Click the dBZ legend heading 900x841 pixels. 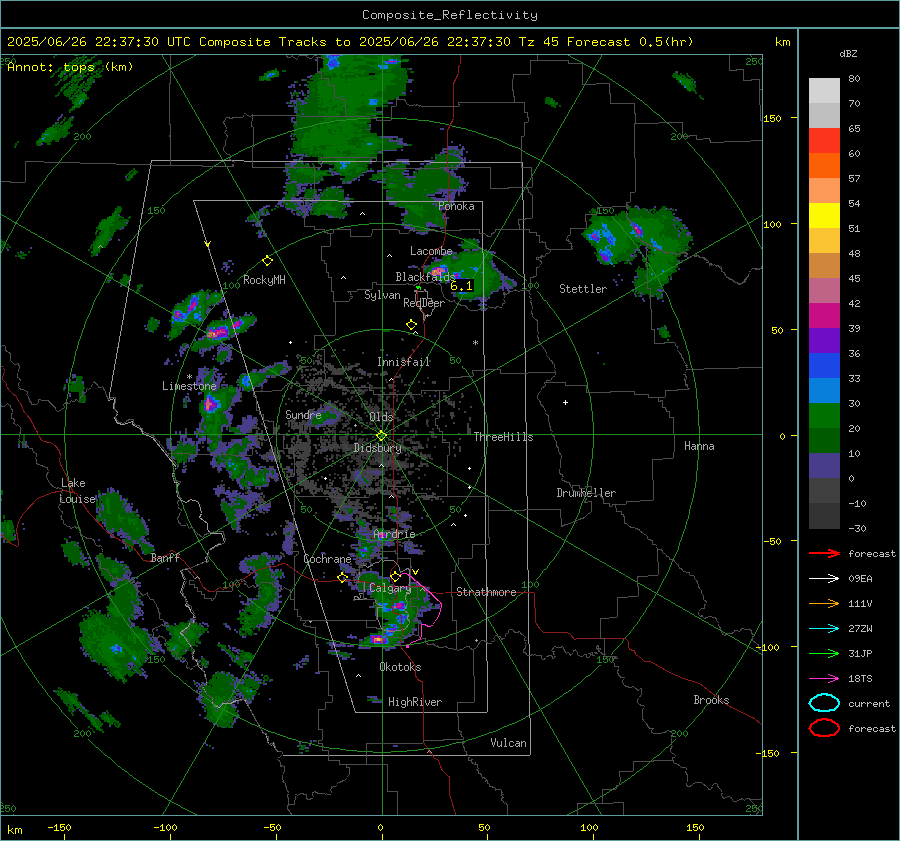[848, 53]
